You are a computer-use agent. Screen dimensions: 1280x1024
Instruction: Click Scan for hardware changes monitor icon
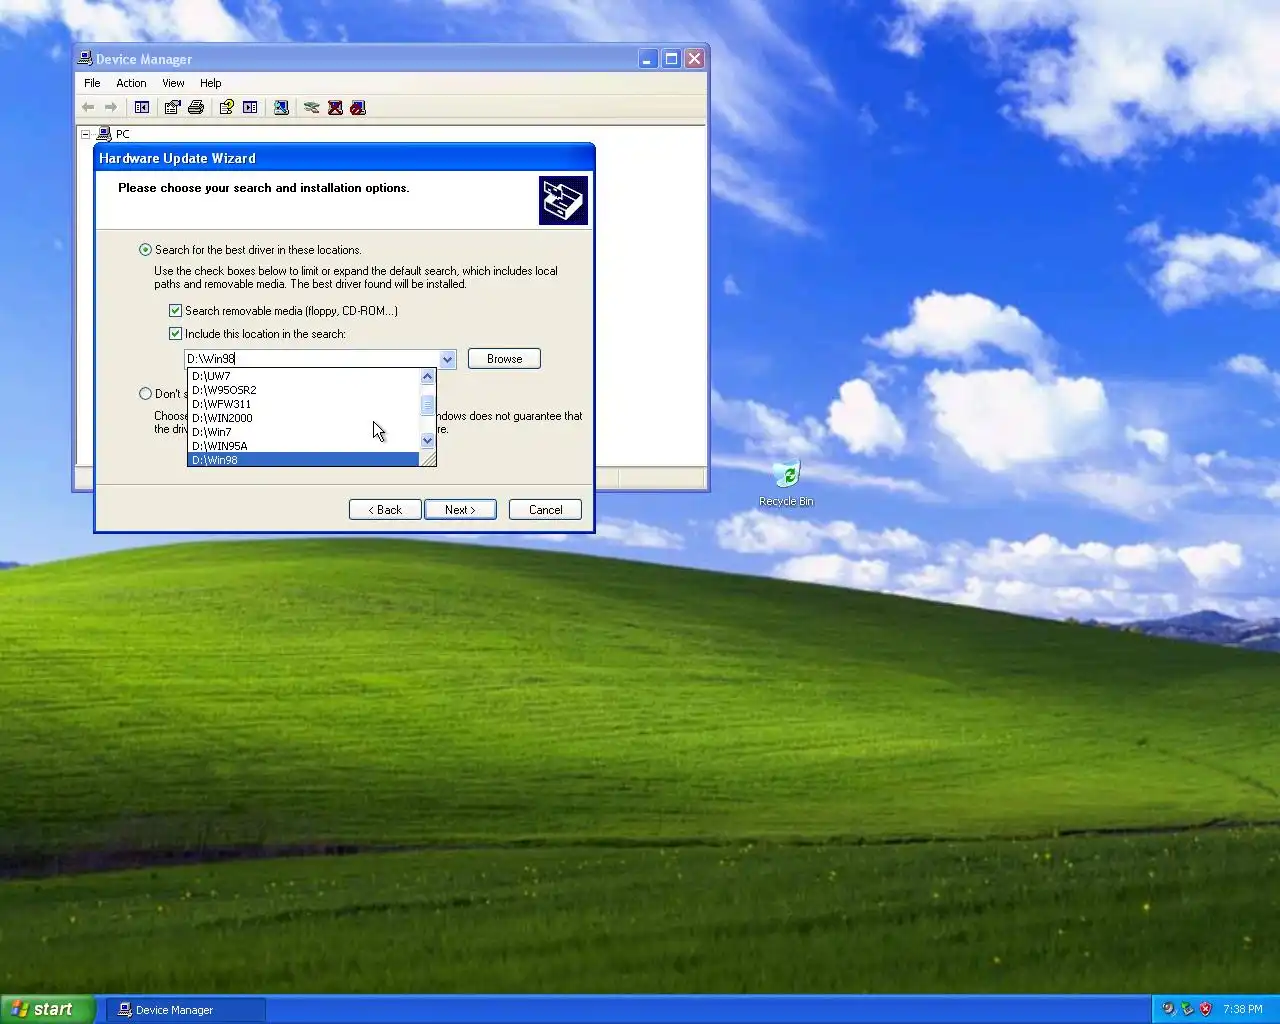pos(281,108)
